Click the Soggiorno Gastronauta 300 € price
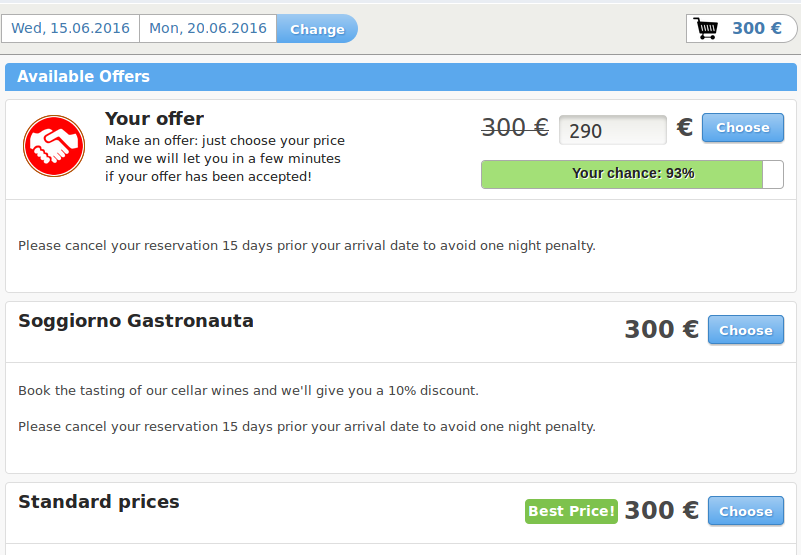Screen dimensions: 801x555 point(662,329)
